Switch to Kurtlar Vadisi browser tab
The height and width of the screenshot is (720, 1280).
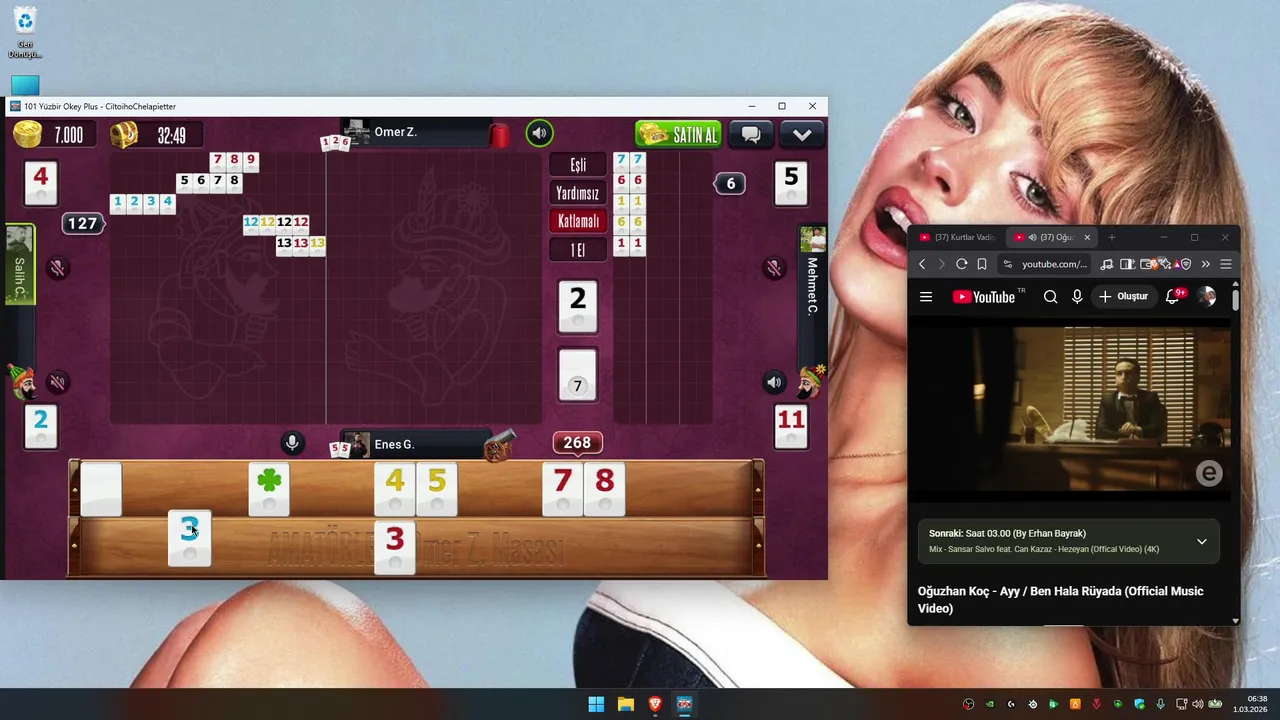[957, 237]
